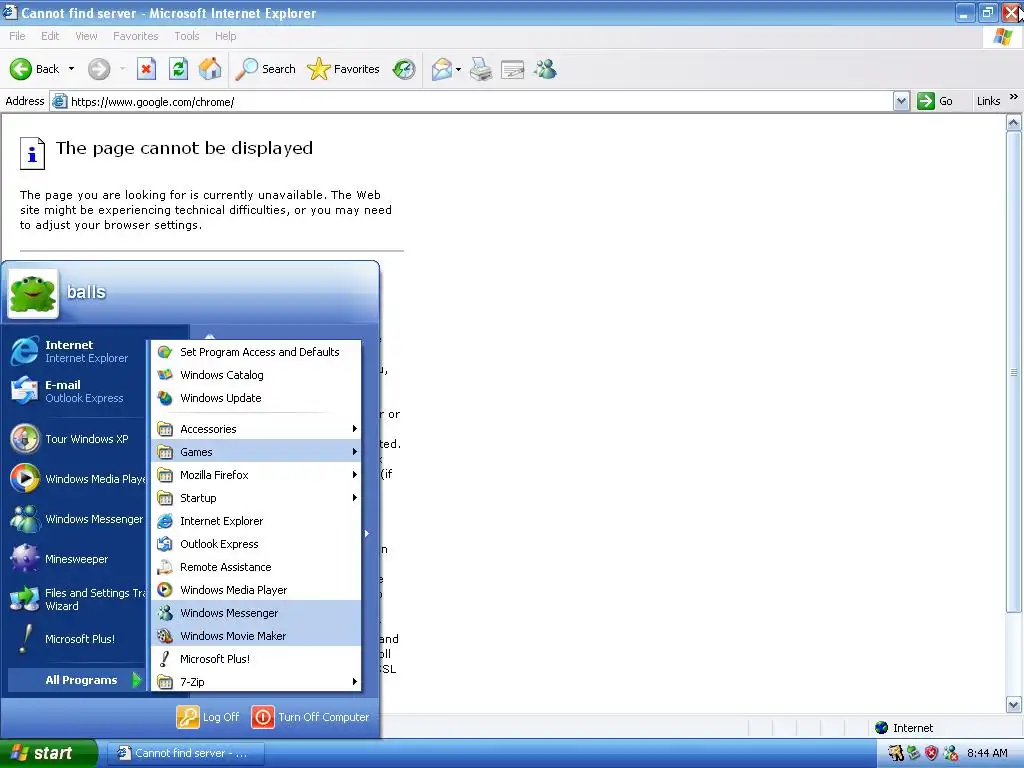Open Search from the IE toolbar
The height and width of the screenshot is (768, 1024).
coord(265,69)
